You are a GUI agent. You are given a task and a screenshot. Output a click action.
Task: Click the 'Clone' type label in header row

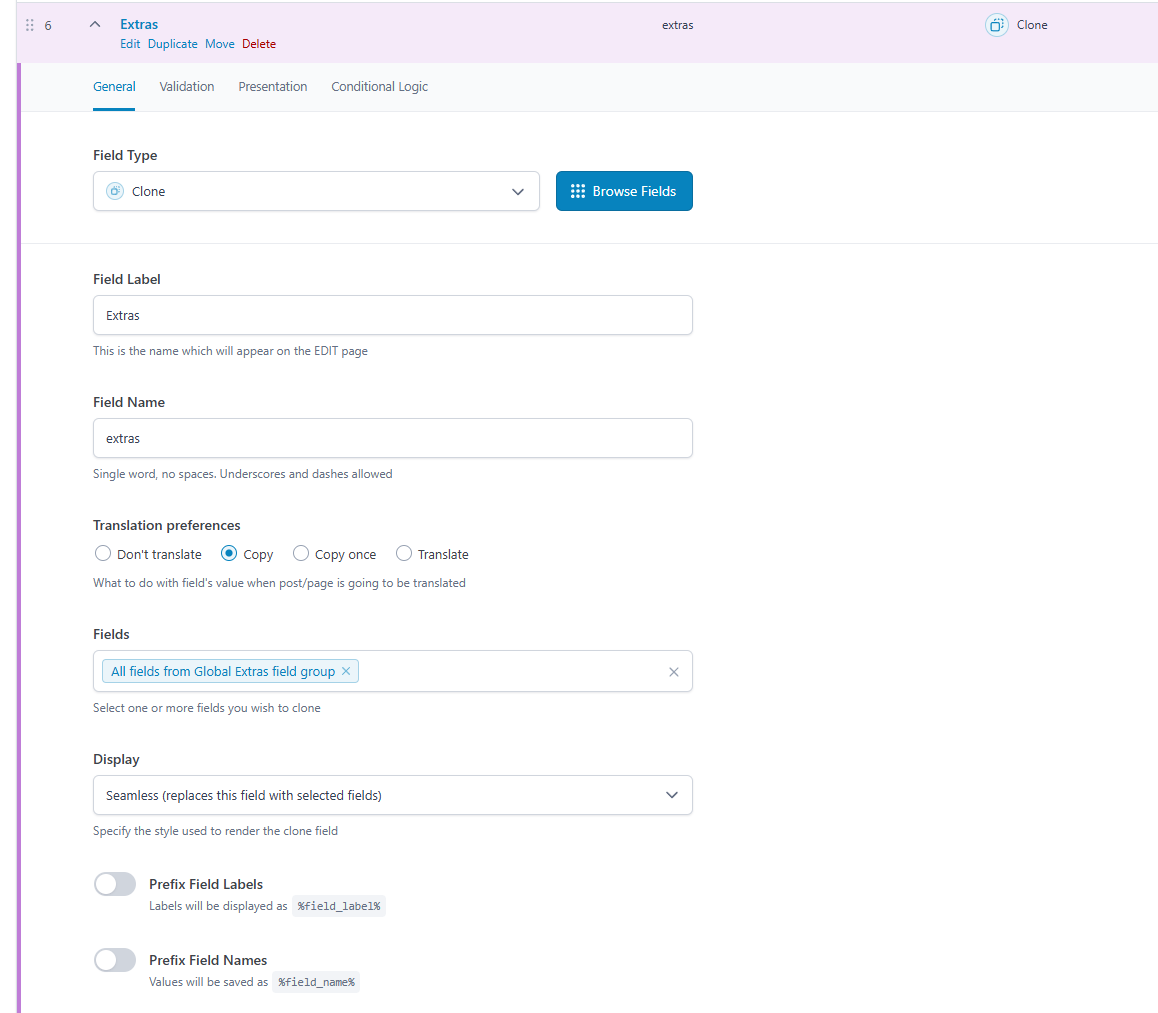tap(1032, 25)
